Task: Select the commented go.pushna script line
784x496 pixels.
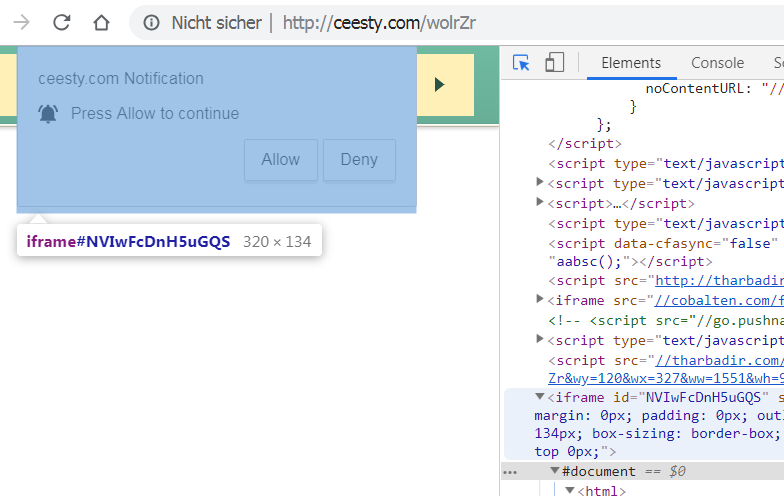Action: click(x=666, y=320)
